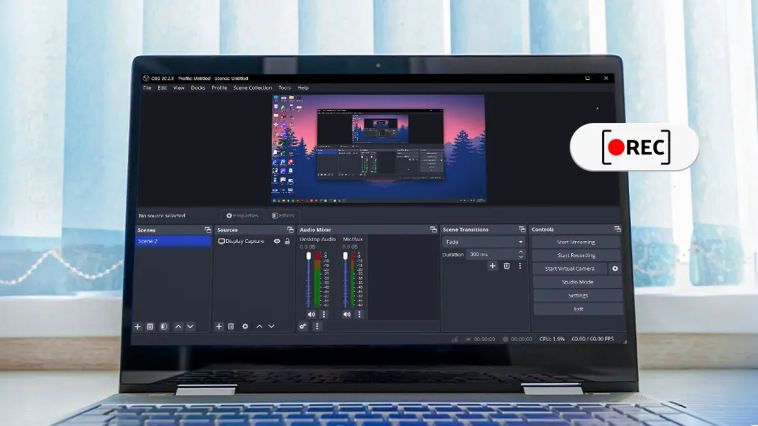The image size is (758, 426).
Task: Open the Scene Collection menu
Action: point(252,88)
